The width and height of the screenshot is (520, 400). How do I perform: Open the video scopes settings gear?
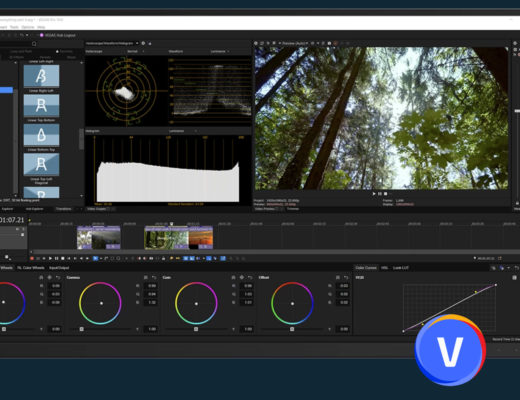(143, 43)
